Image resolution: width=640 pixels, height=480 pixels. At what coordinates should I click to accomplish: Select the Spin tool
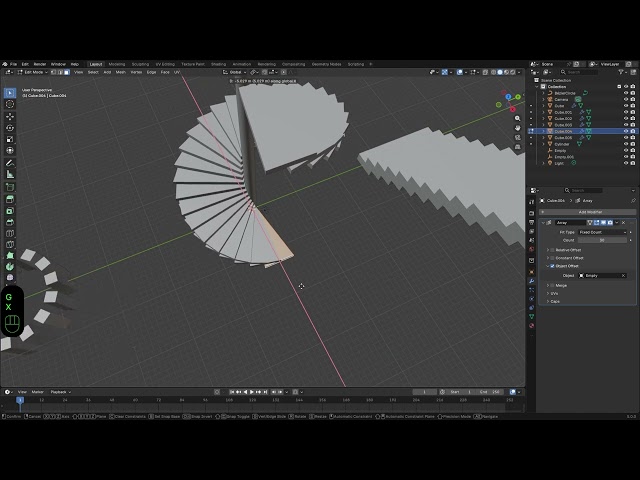pyautogui.click(x=10, y=267)
